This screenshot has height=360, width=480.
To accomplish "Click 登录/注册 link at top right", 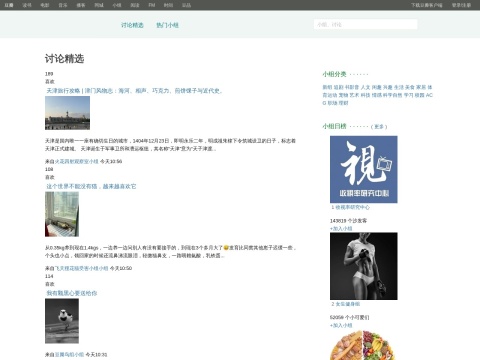I will tap(461, 5).
